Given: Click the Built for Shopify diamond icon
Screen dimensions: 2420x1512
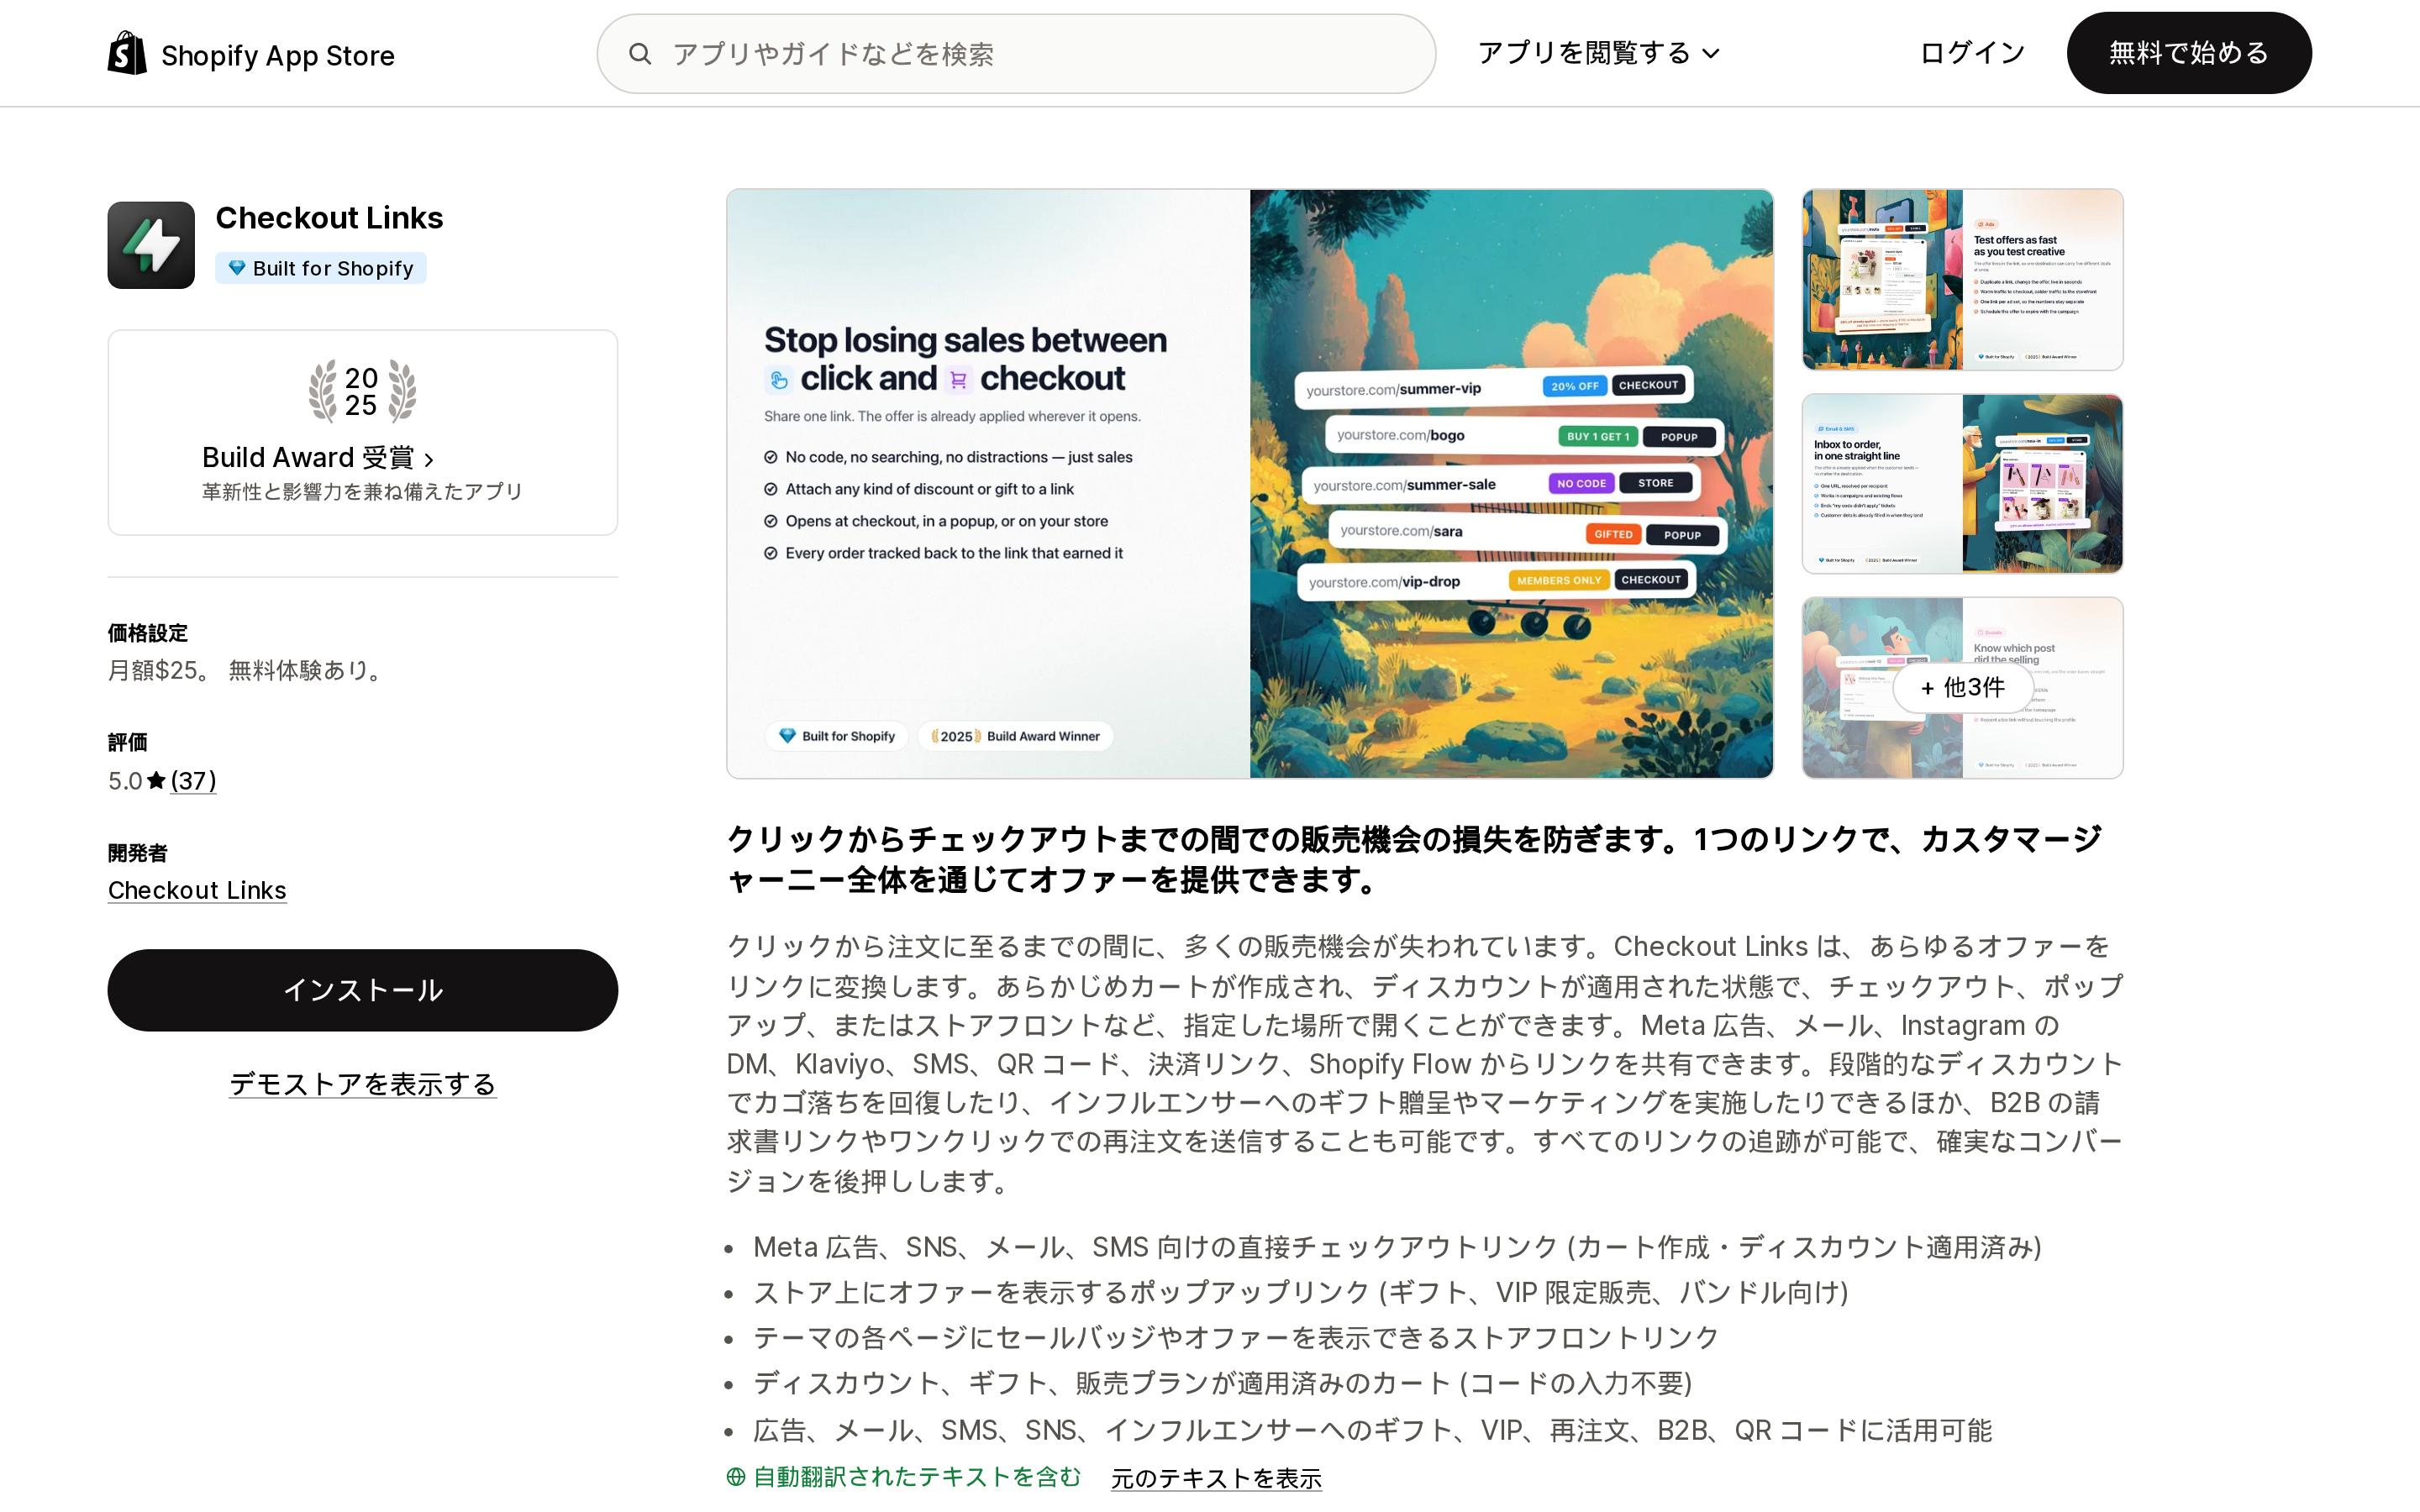Looking at the screenshot, I should (237, 268).
